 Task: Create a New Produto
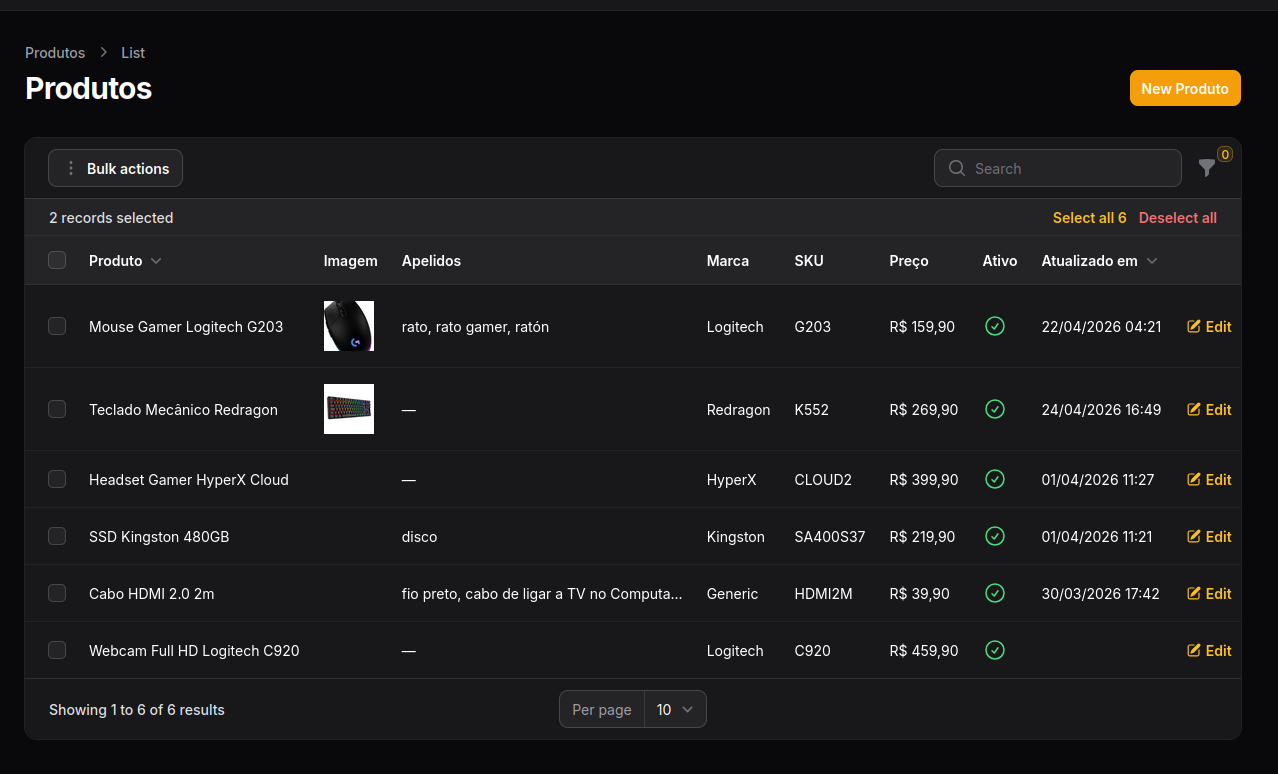pyautogui.click(x=1185, y=88)
